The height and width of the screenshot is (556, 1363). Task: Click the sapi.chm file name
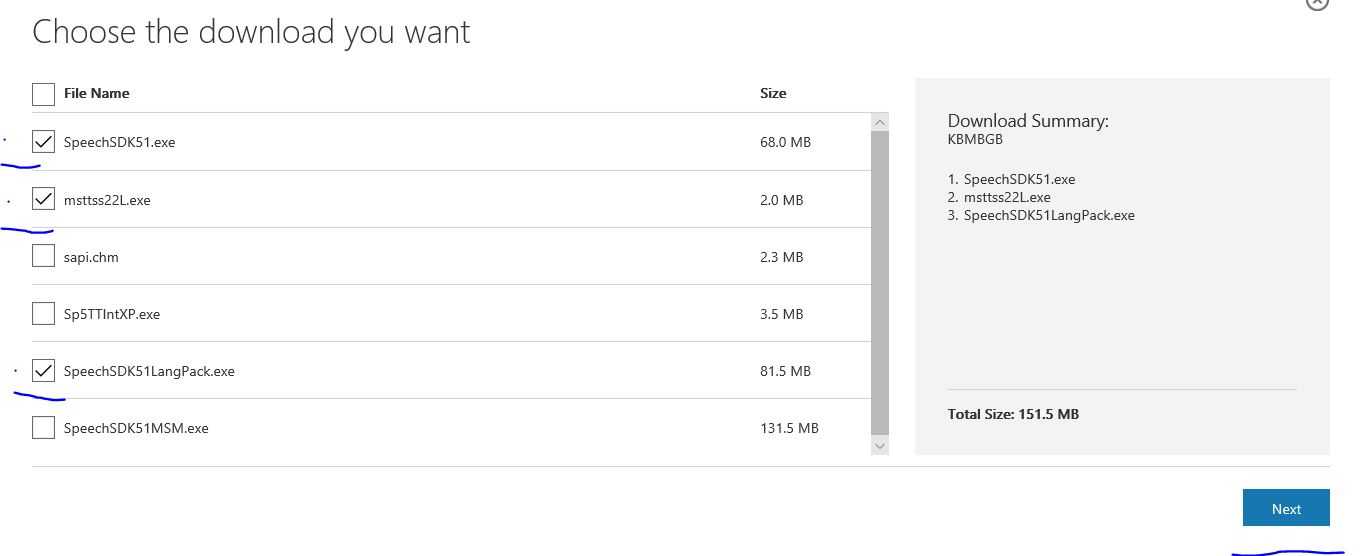(x=91, y=257)
